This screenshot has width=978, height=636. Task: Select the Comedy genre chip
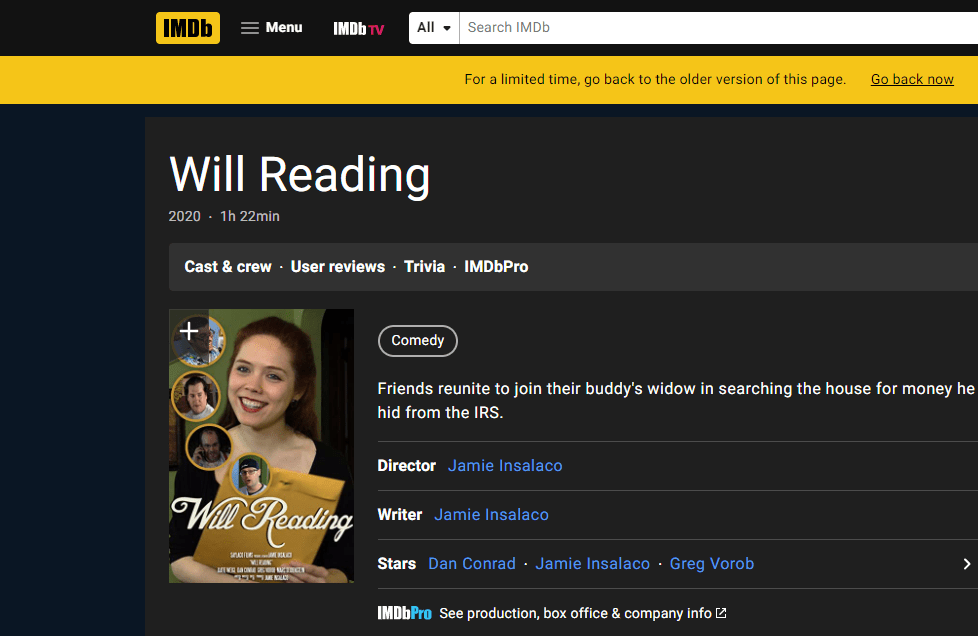point(417,341)
